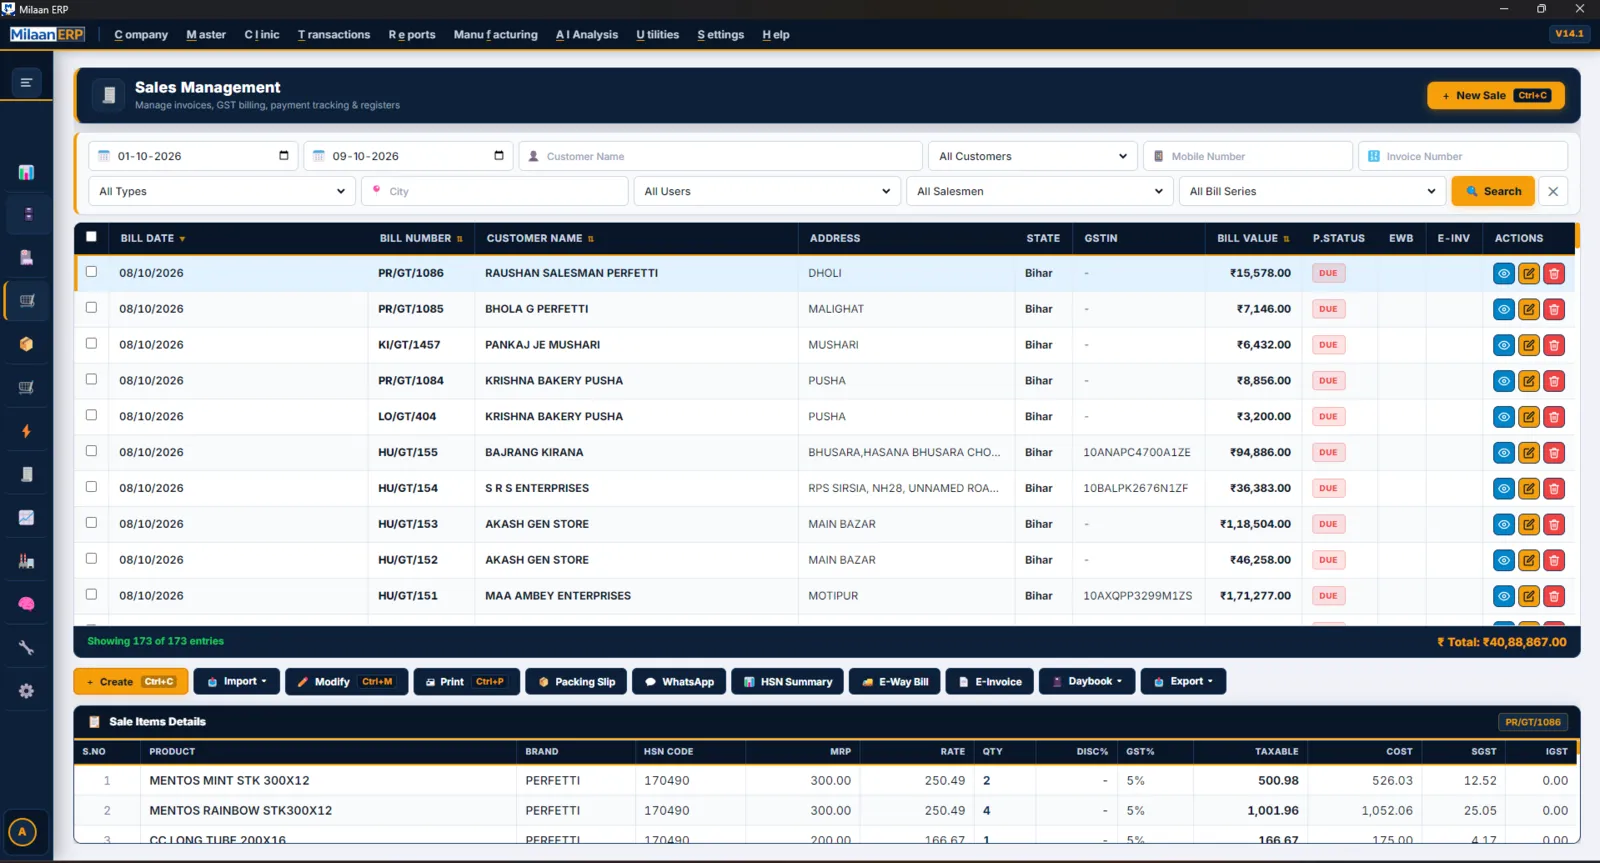Viewport: 1600px width, 863px height.
Task: Edit bill PR/GT/1085 with pencil icon
Action: point(1528,309)
